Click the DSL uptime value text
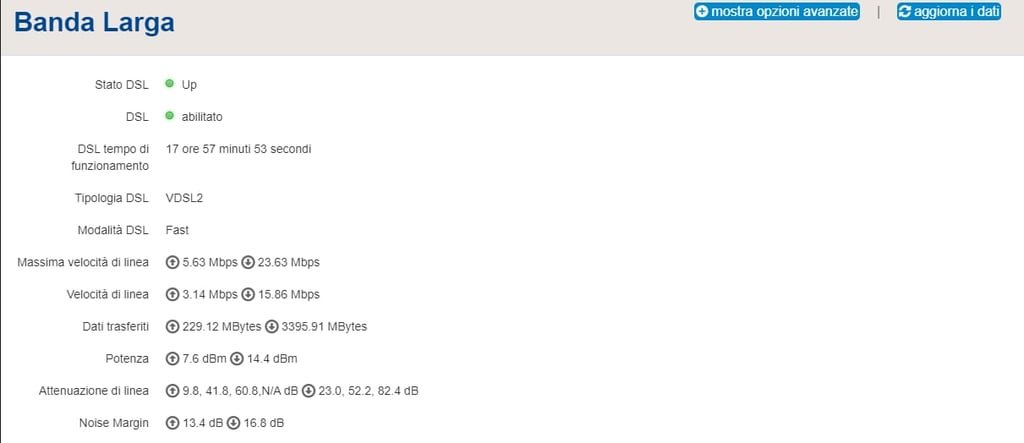This screenshot has width=1024, height=443. pyautogui.click(x=238, y=149)
